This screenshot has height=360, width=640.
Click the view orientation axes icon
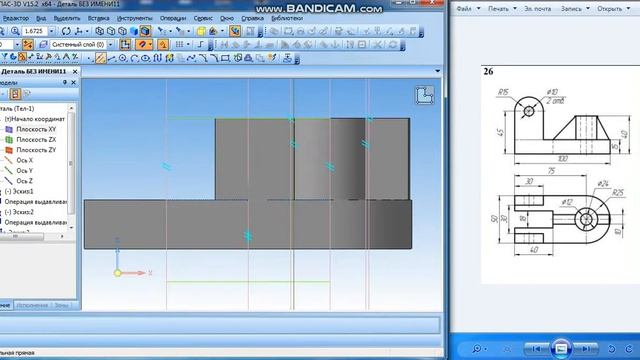point(78,31)
